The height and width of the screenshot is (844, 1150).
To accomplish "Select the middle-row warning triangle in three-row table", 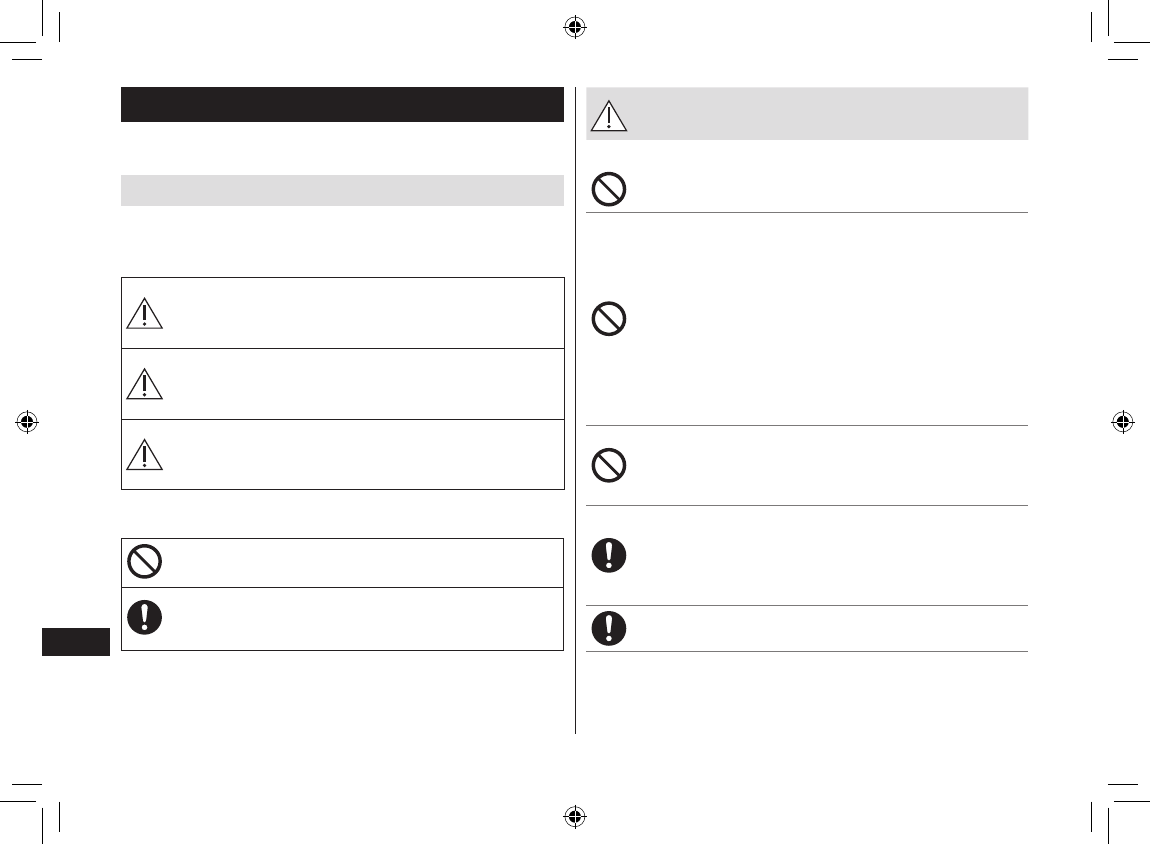I will (144, 384).
